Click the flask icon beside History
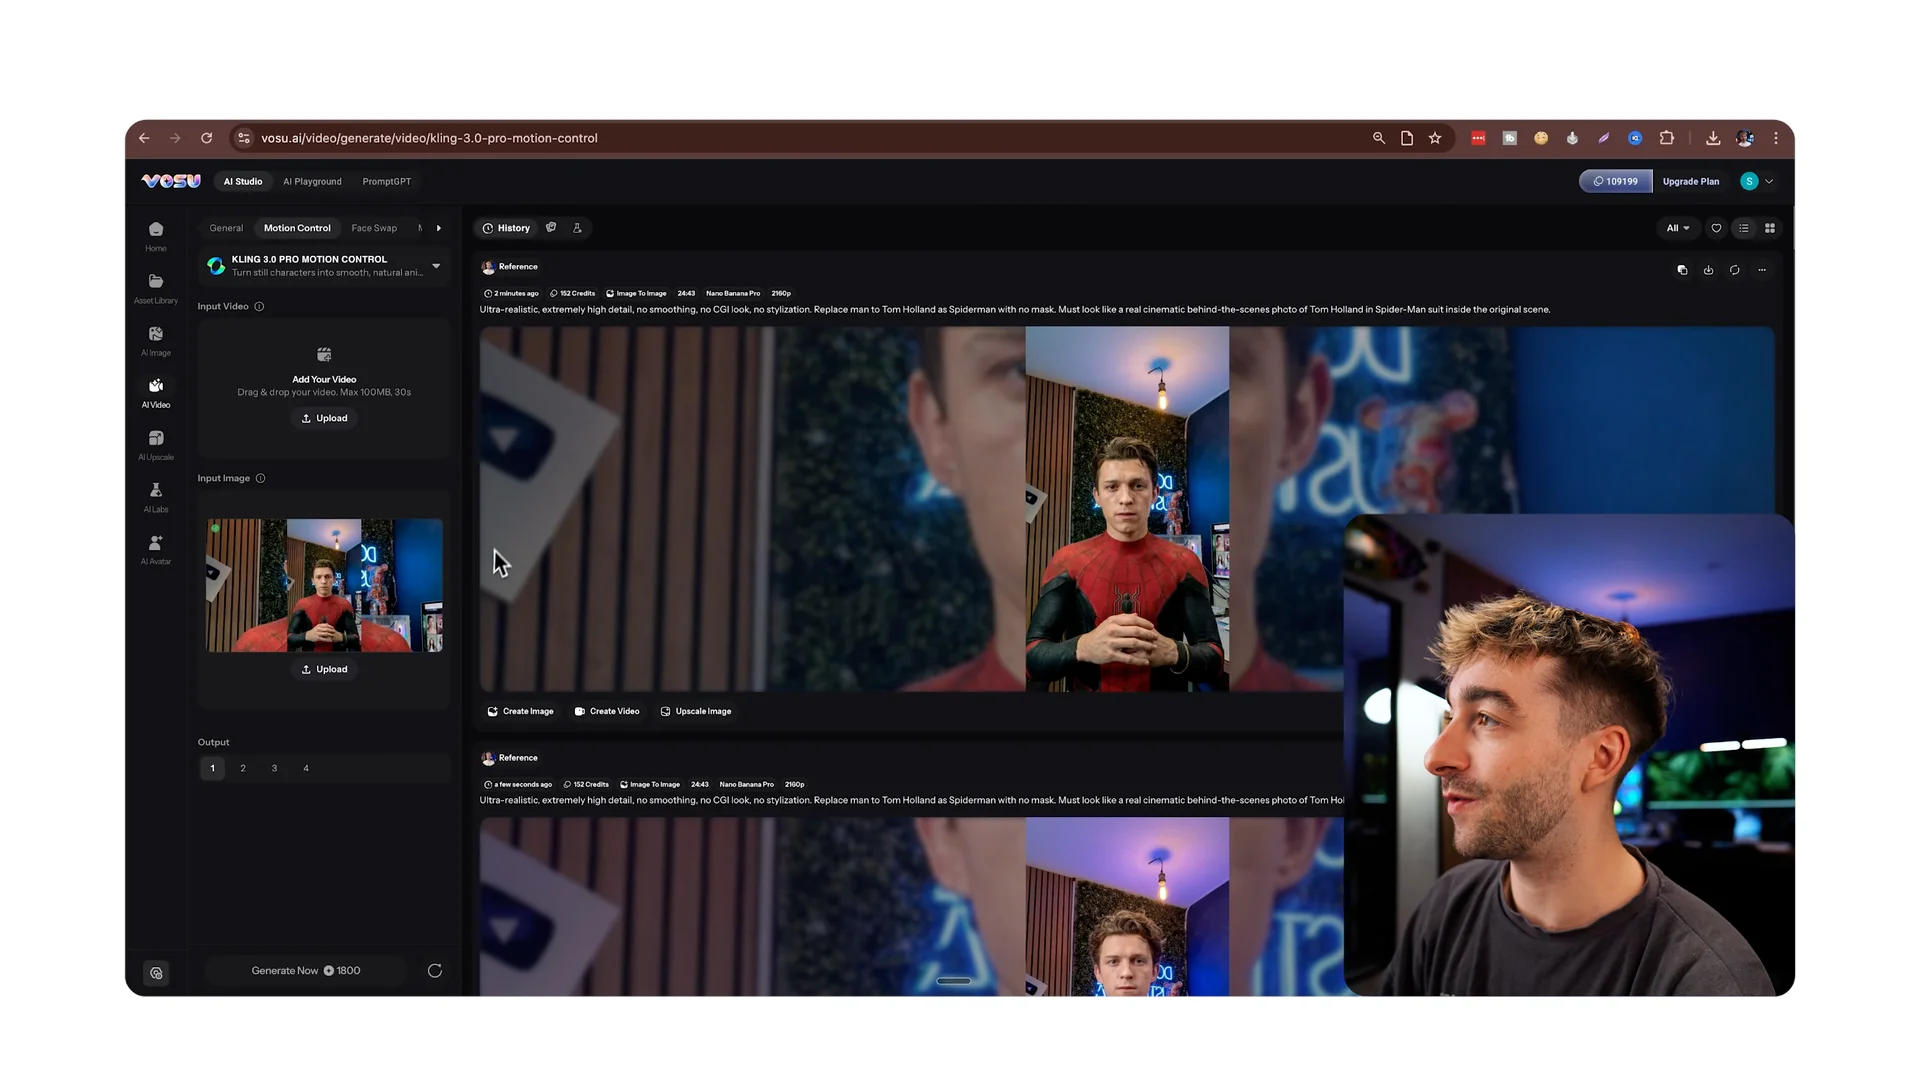This screenshot has width=1920, height=1080. pyautogui.click(x=577, y=228)
